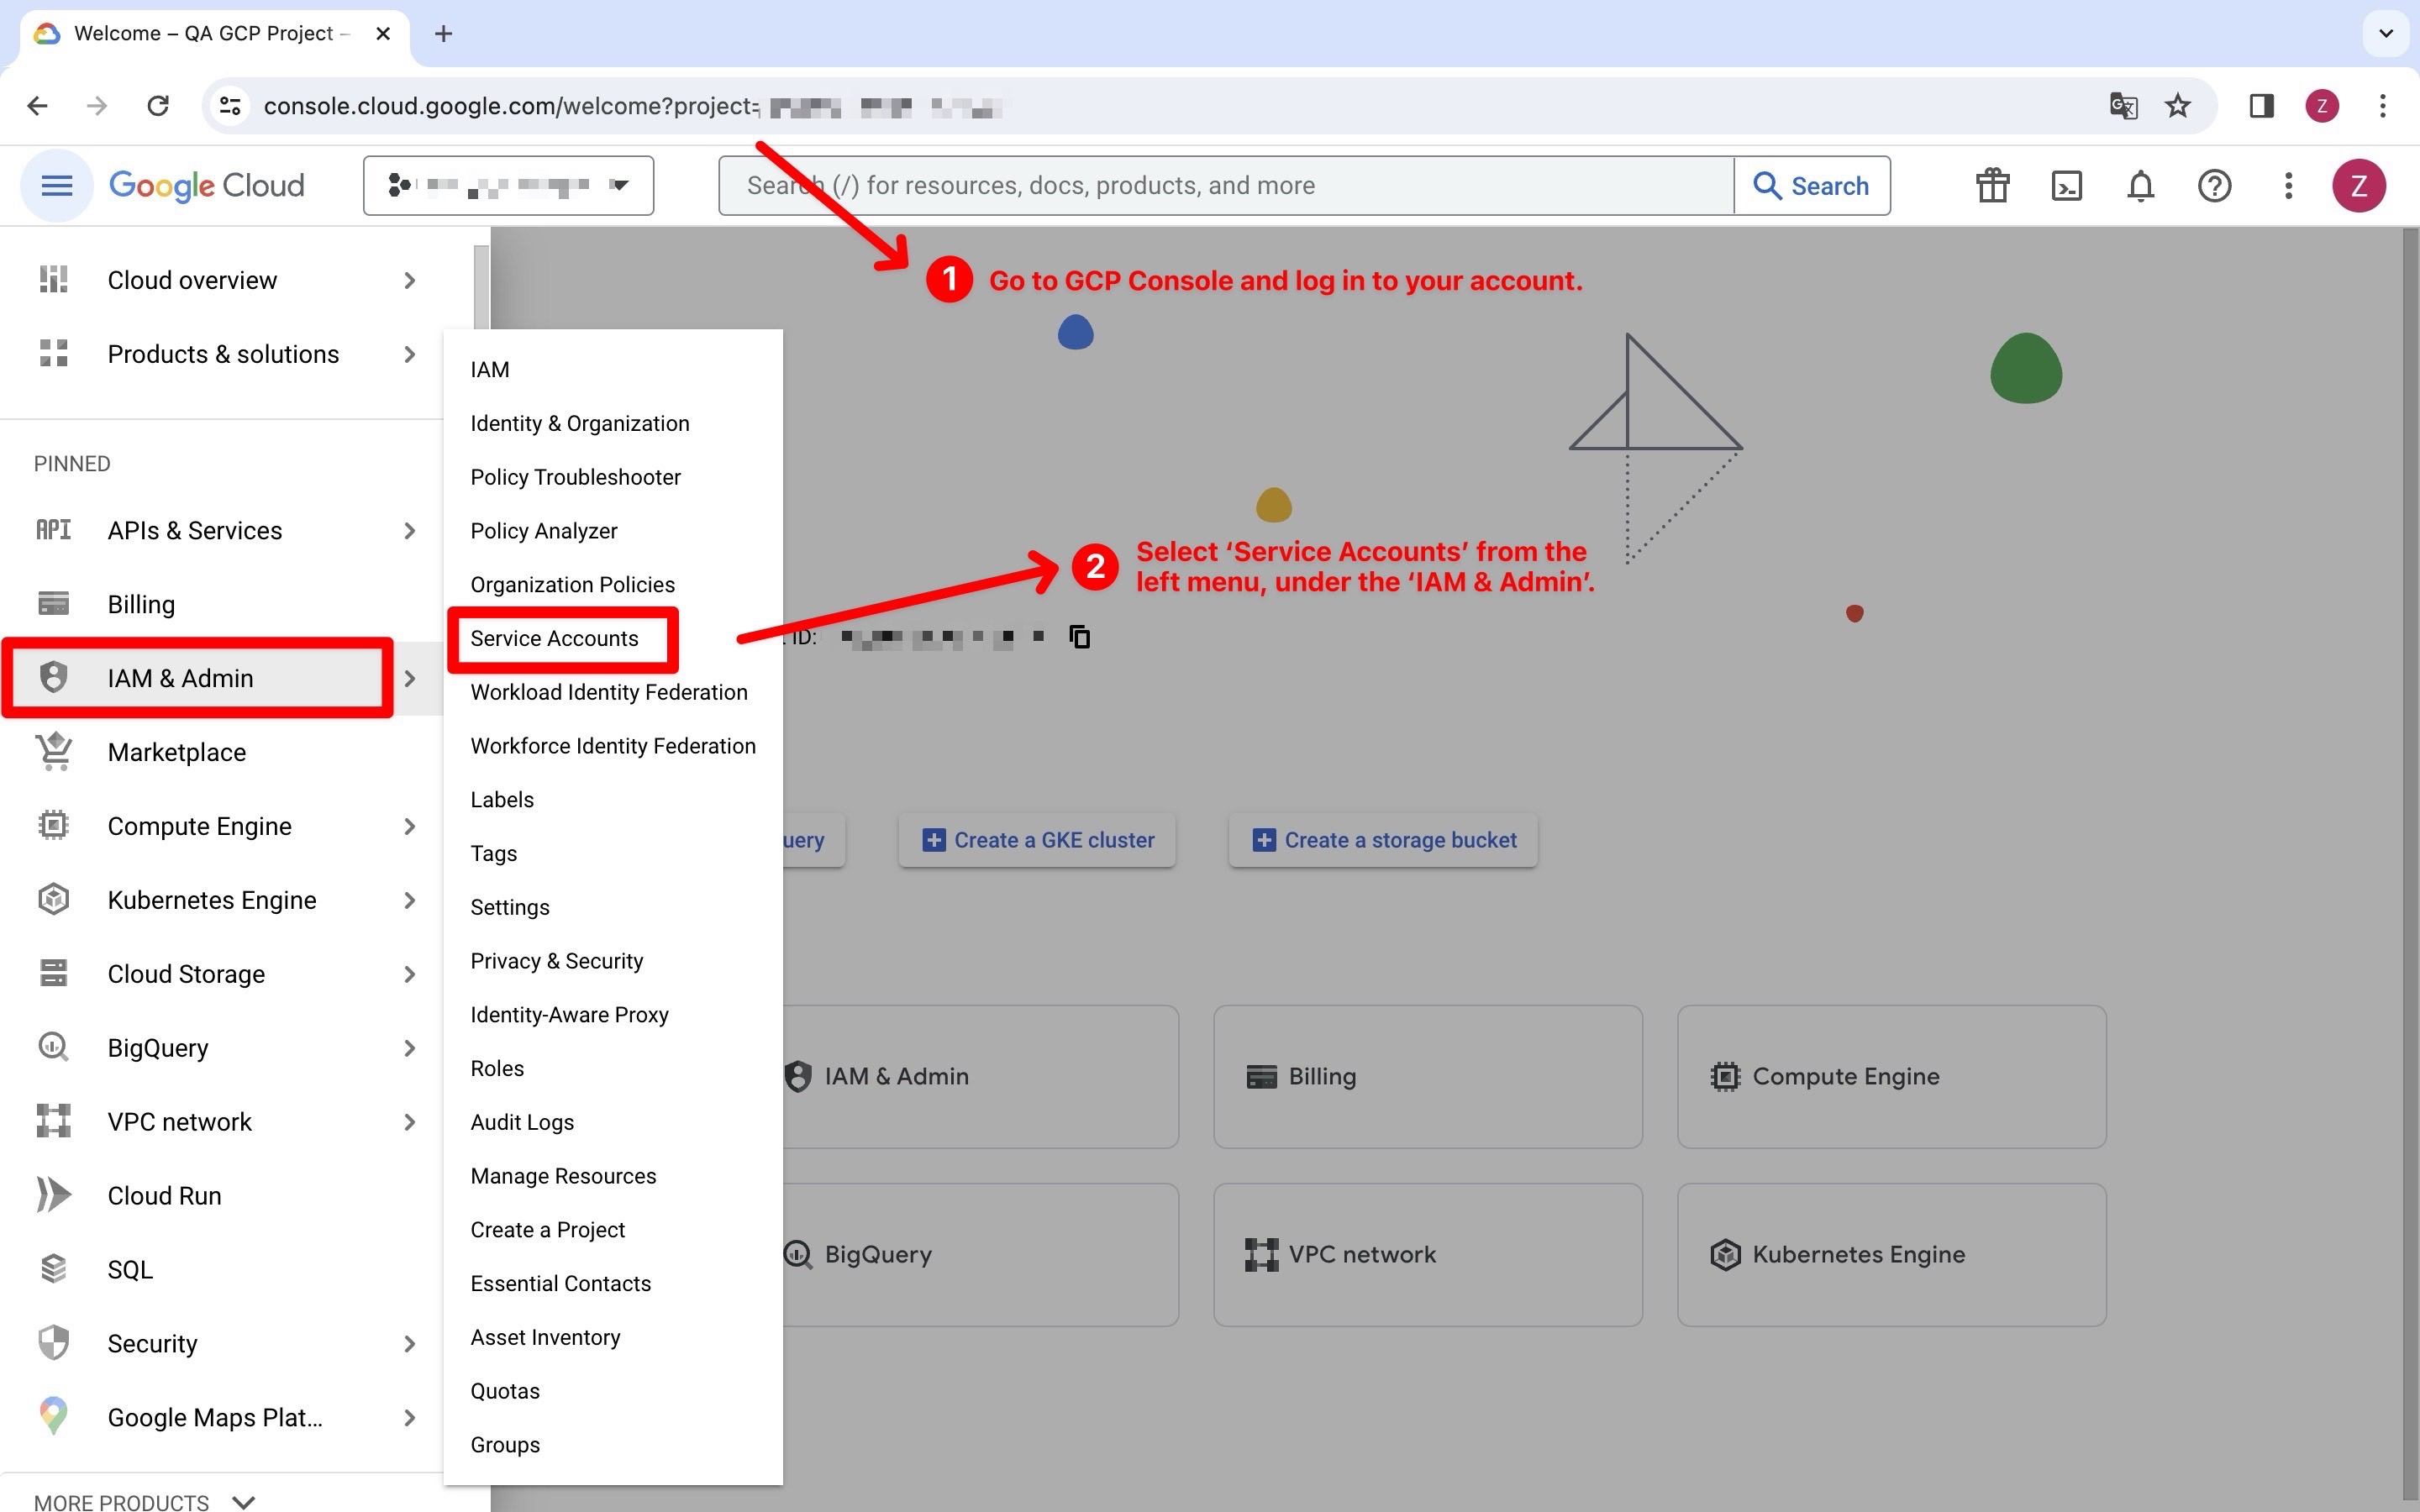Select Service Accounts from submenu
This screenshot has height=1512, width=2420.
pyautogui.click(x=554, y=638)
